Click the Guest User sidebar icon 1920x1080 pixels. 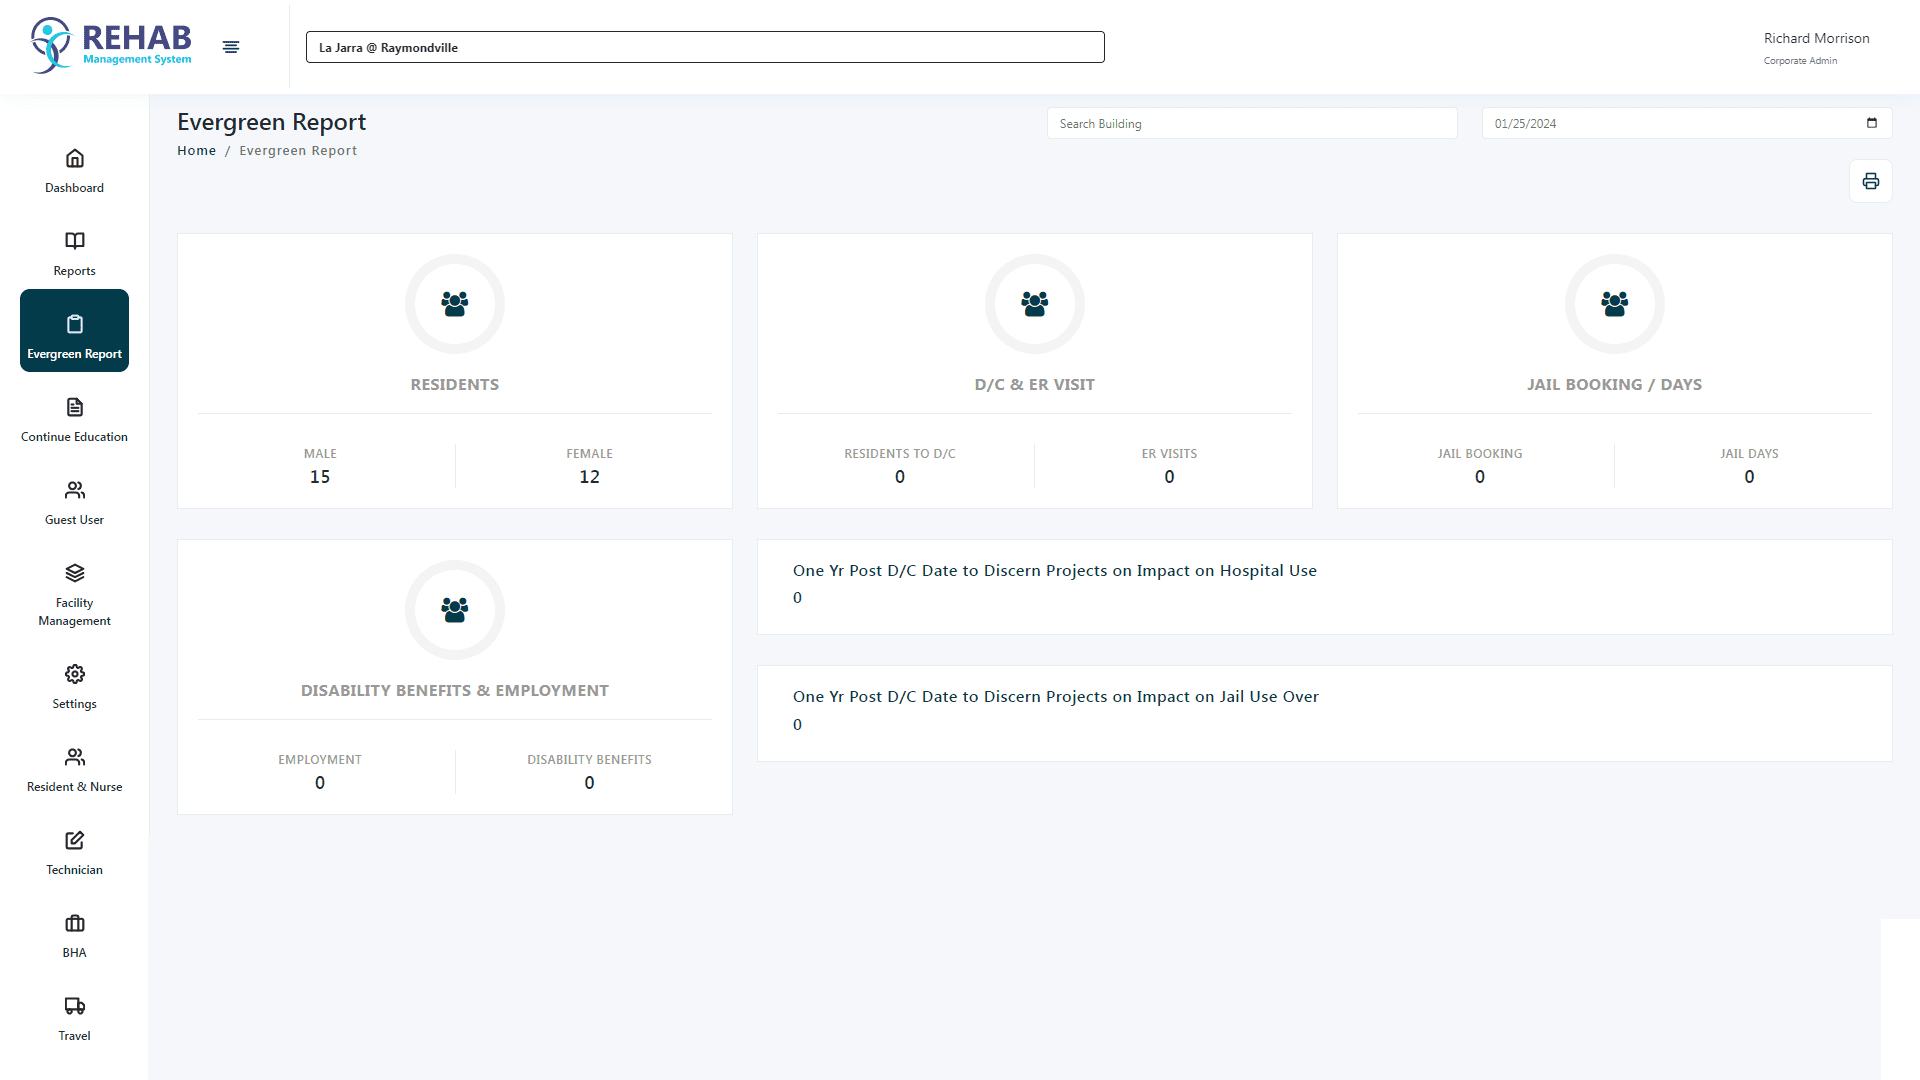tap(74, 490)
